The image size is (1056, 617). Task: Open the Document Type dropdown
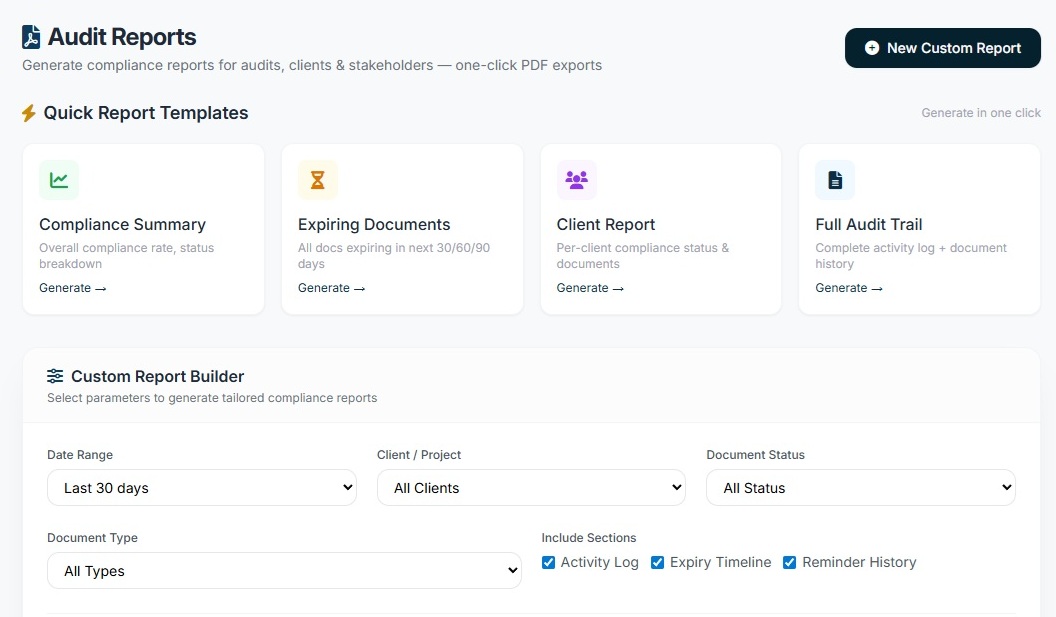[x=284, y=571]
